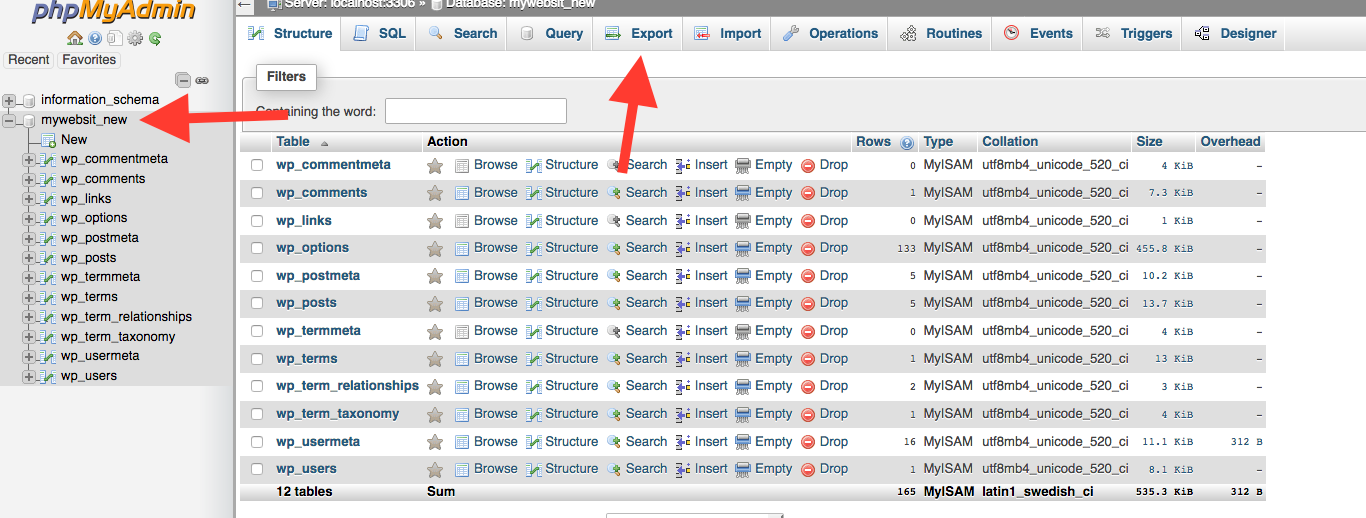This screenshot has height=518, width=1366.
Task: Star wp_posts table as favorite
Action: 435,303
